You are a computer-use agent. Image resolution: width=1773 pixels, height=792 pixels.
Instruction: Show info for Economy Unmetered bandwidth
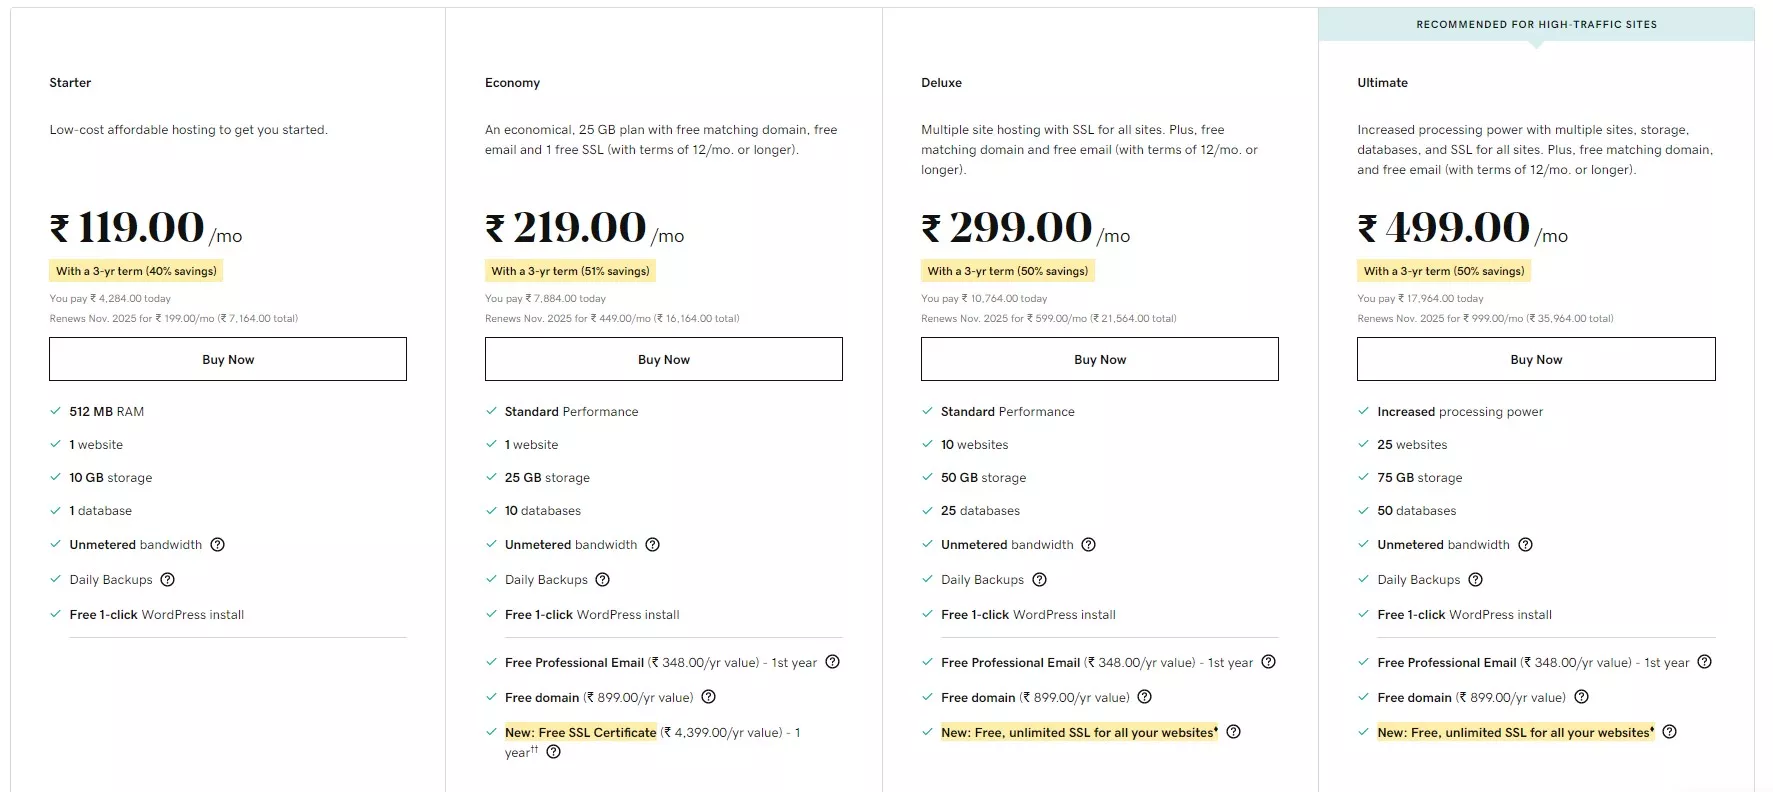click(653, 545)
